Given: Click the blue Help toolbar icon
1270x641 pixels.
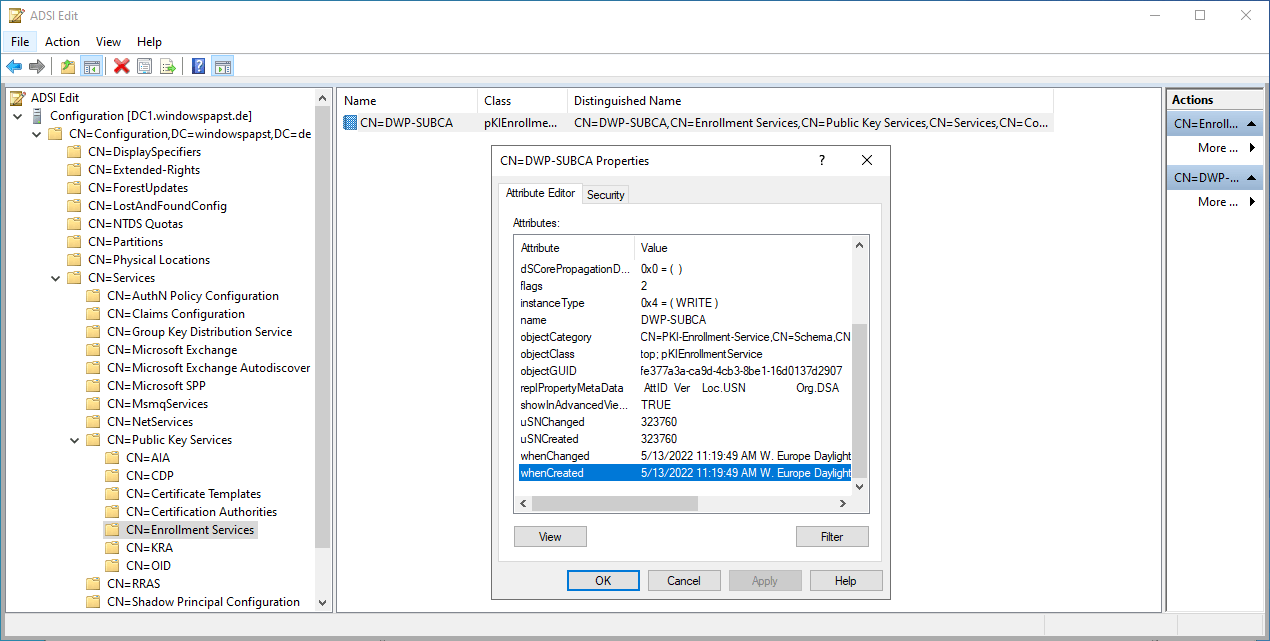Looking at the screenshot, I should pos(199,67).
